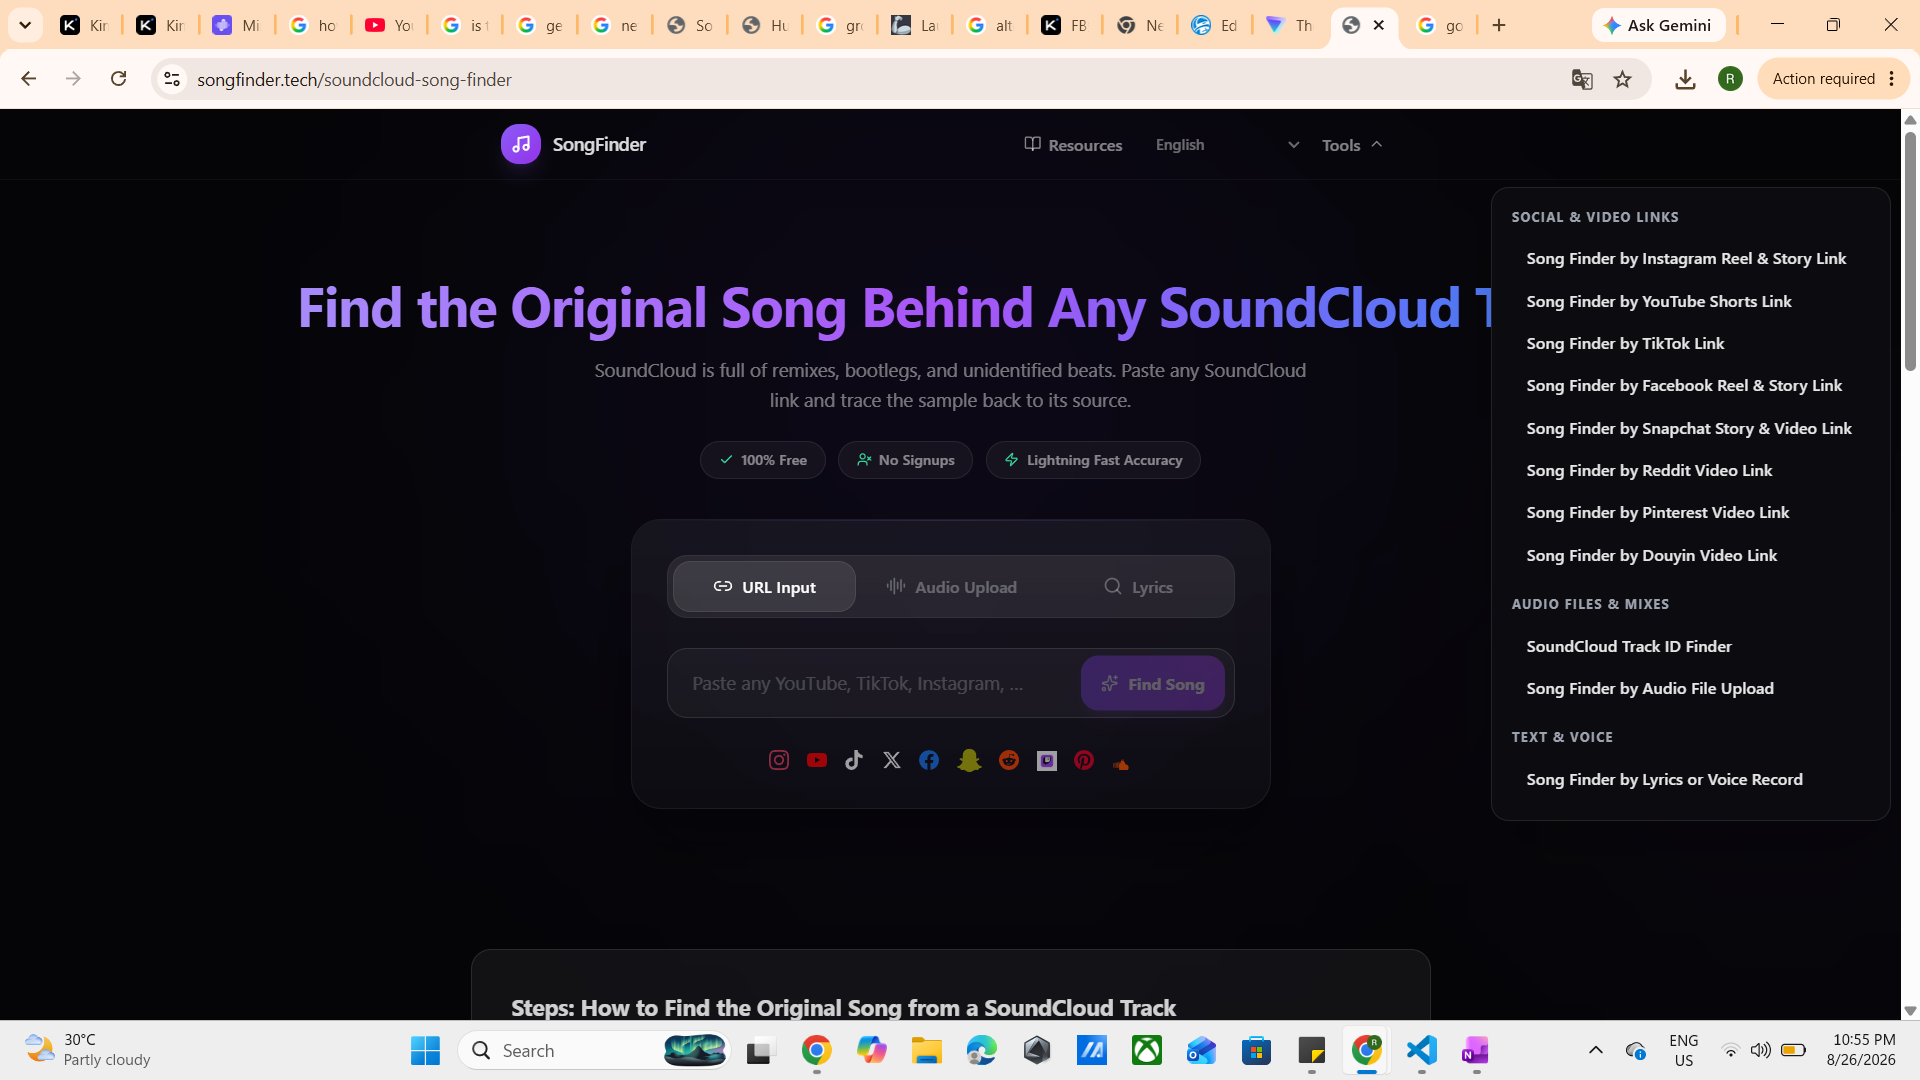This screenshot has height=1080, width=1920.
Task: Open Song Finder by Reddit Video Link
Action: pos(1649,471)
